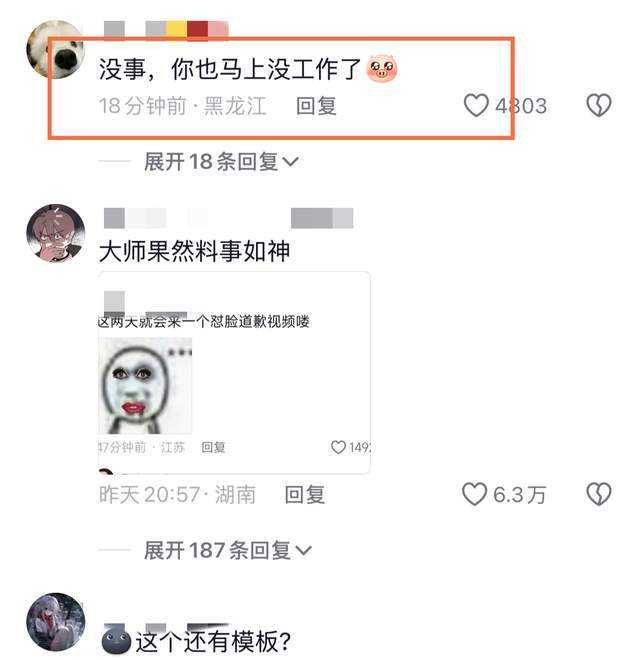
Task: Reply to the 湖南 comment
Action: click(305, 495)
